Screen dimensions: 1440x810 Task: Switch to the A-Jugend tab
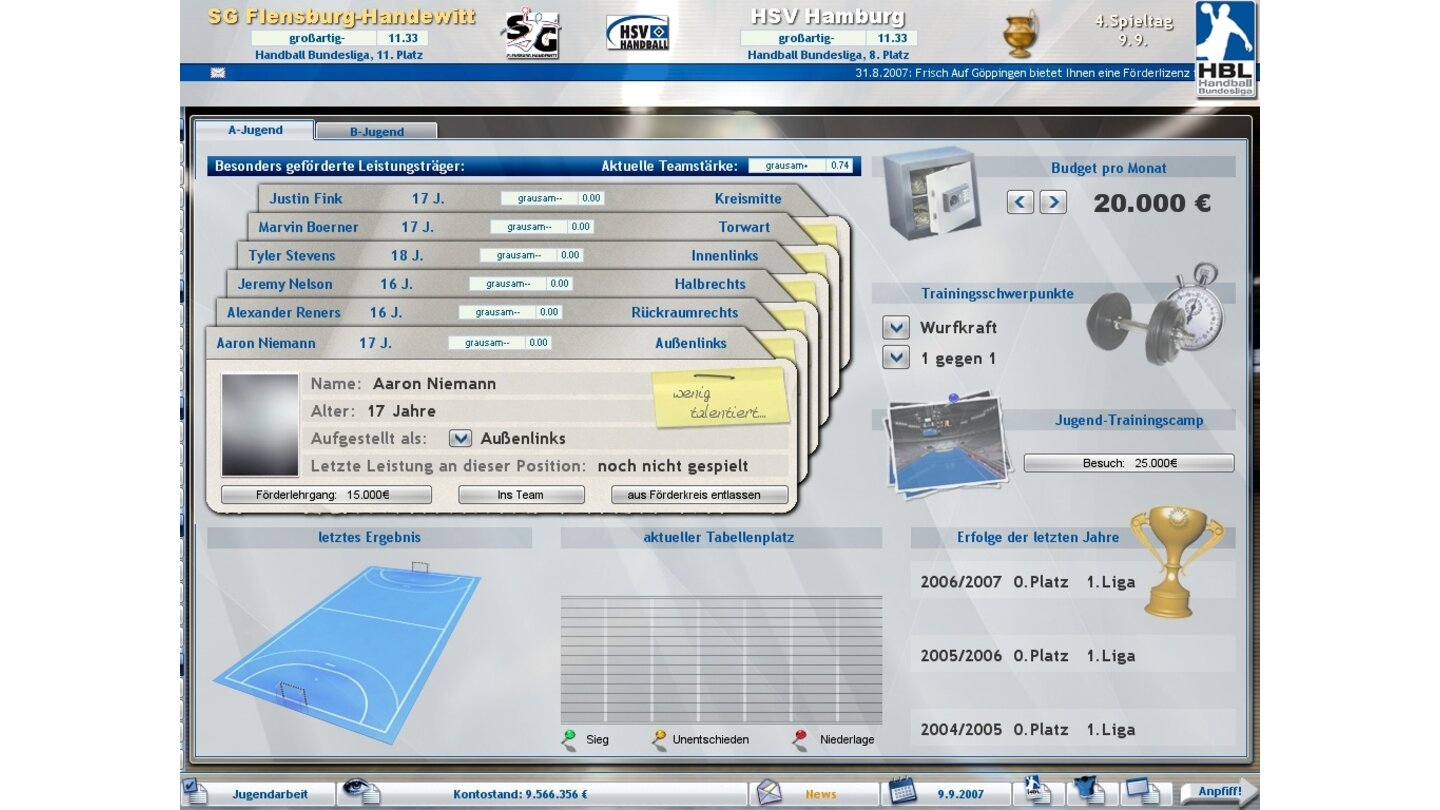255,130
